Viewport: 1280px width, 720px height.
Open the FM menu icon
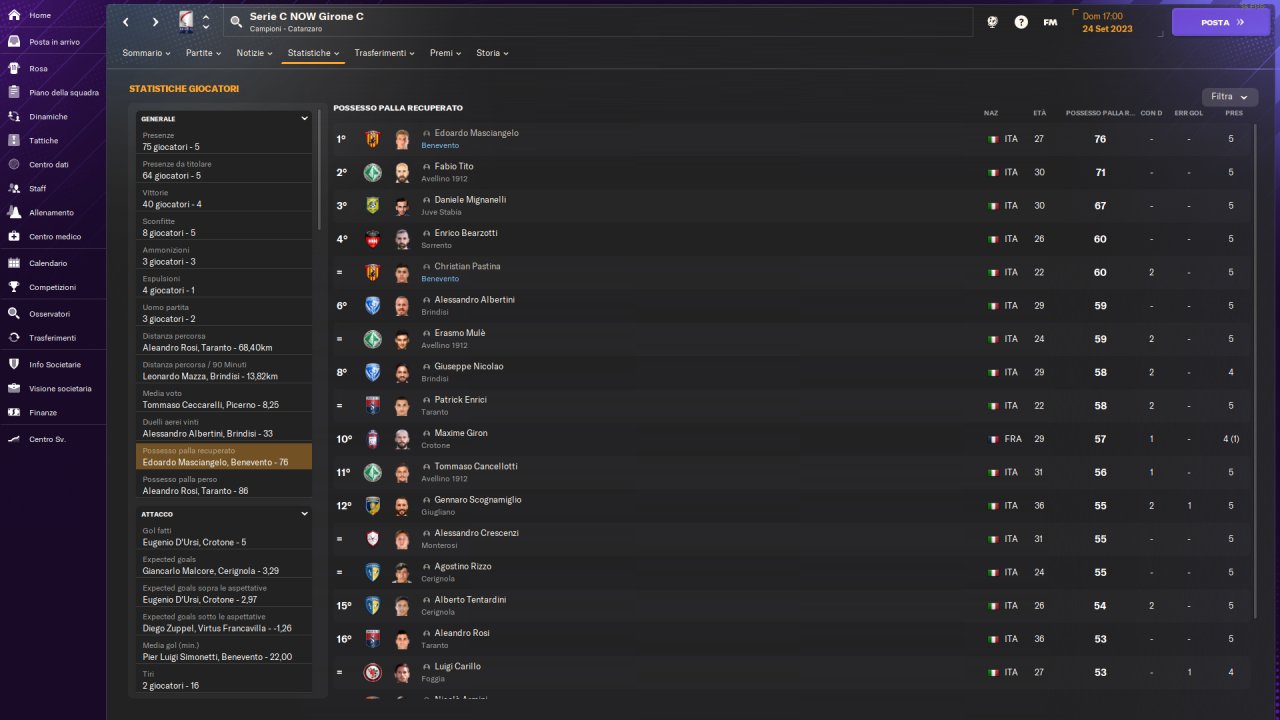(1050, 22)
